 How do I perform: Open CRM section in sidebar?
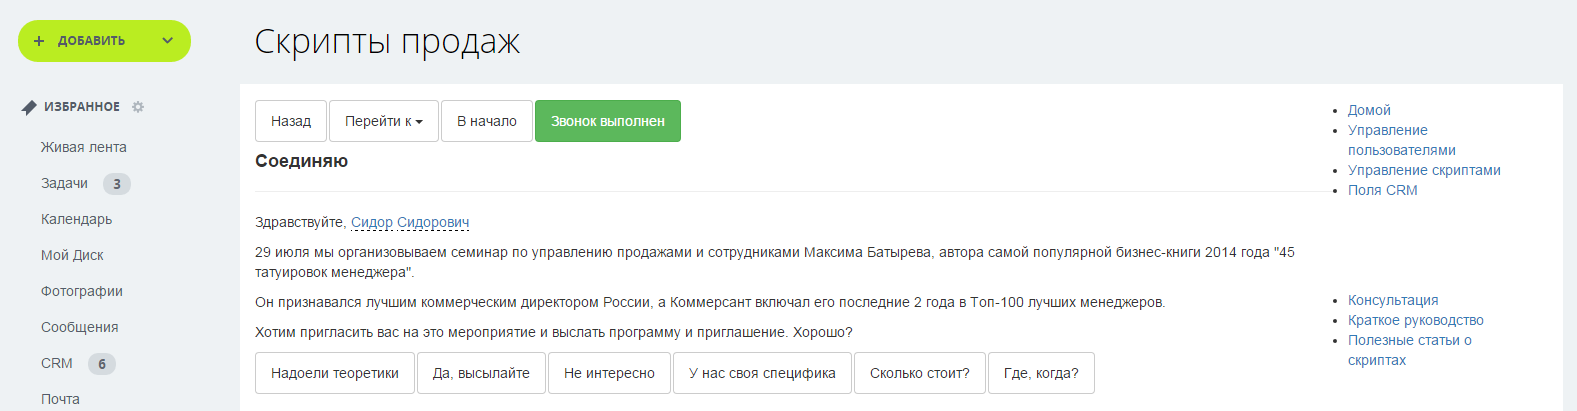tap(57, 363)
